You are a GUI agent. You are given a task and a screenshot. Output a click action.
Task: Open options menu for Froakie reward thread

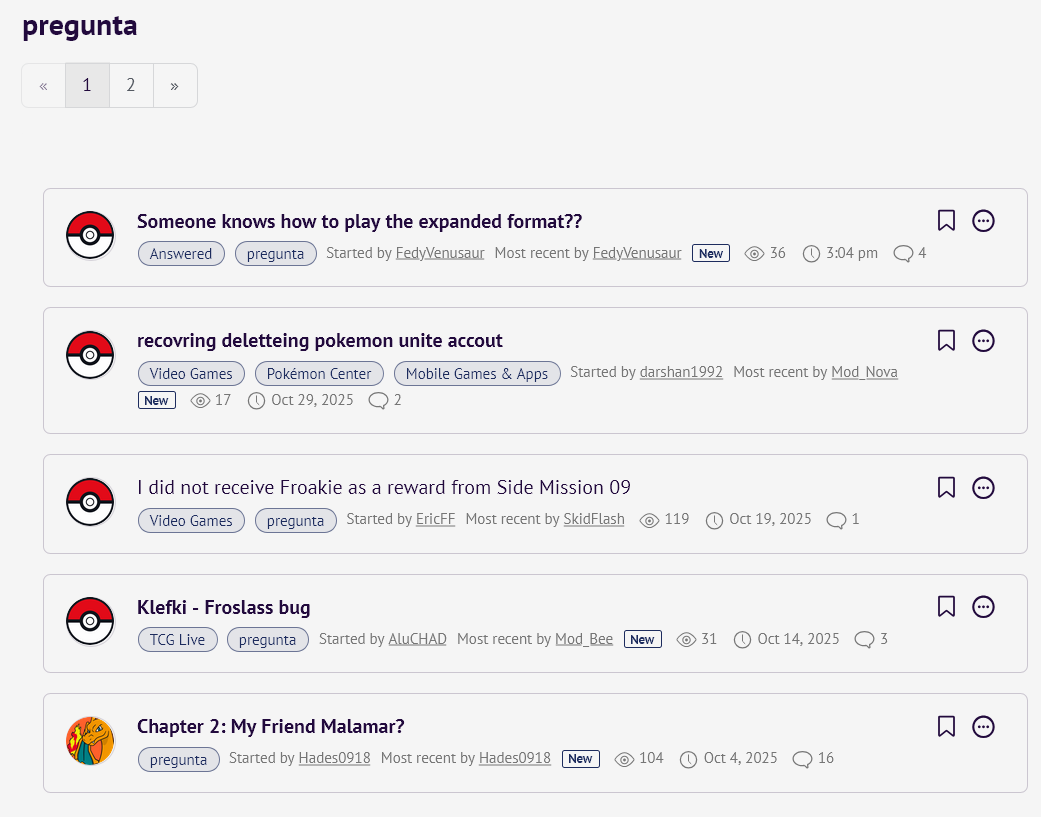click(983, 487)
